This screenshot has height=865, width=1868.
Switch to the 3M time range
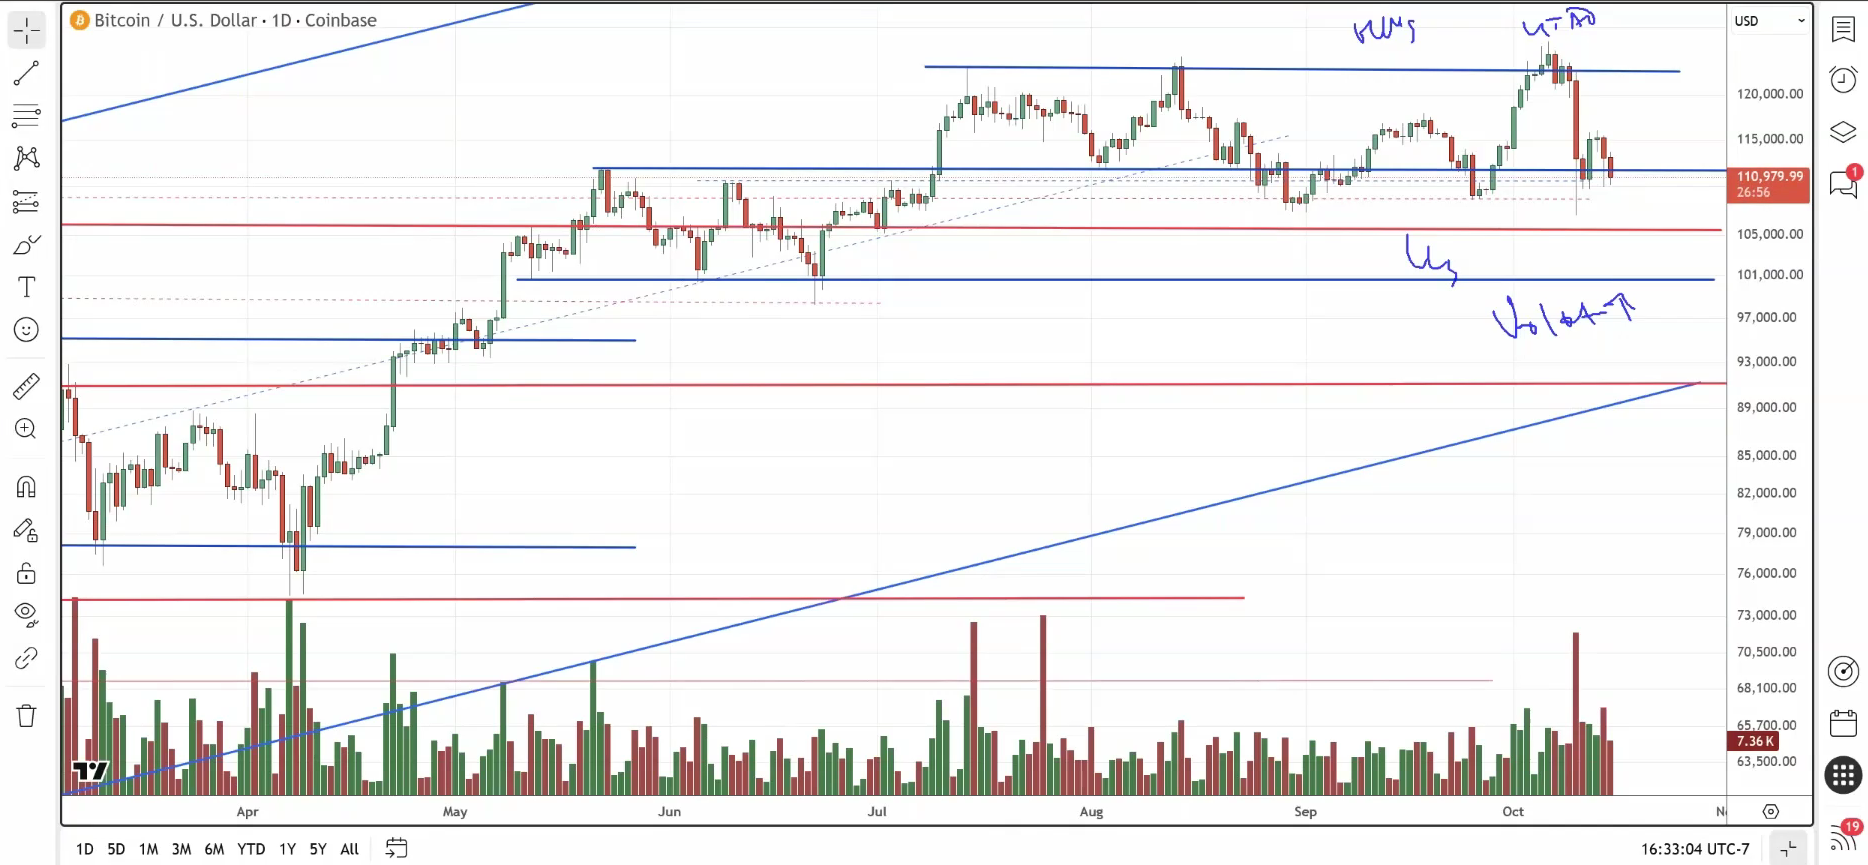click(181, 849)
